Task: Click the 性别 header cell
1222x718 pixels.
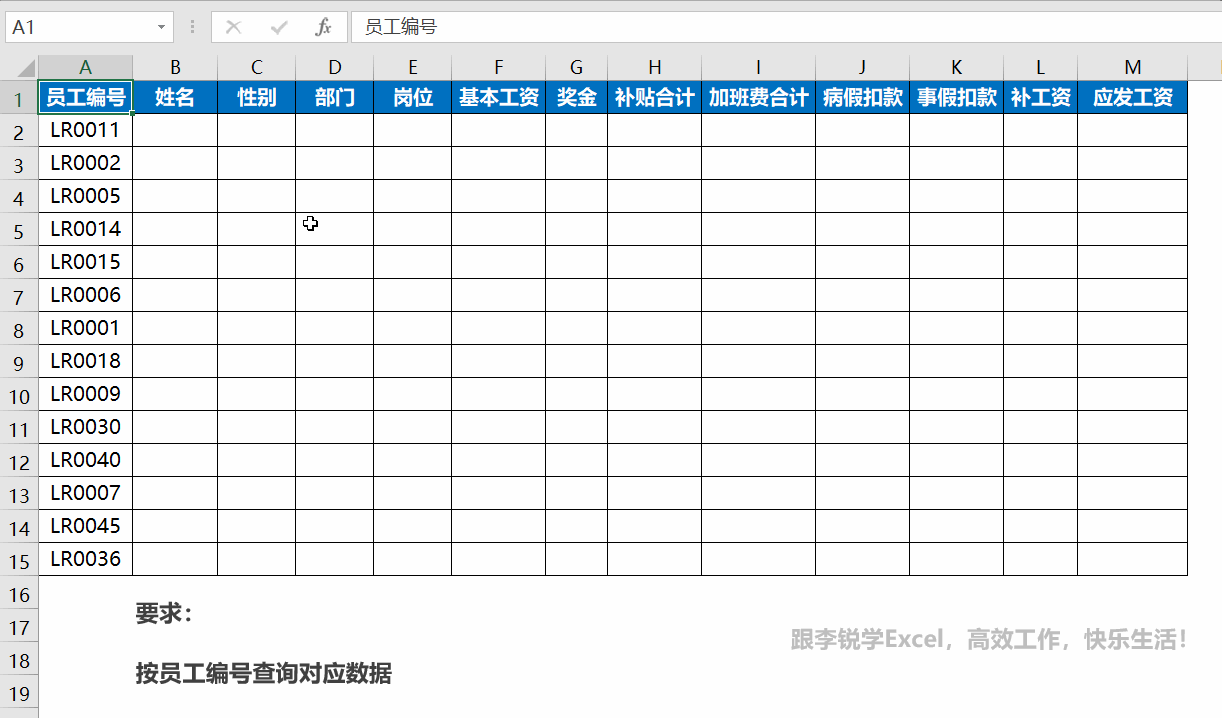Action: 257,97
